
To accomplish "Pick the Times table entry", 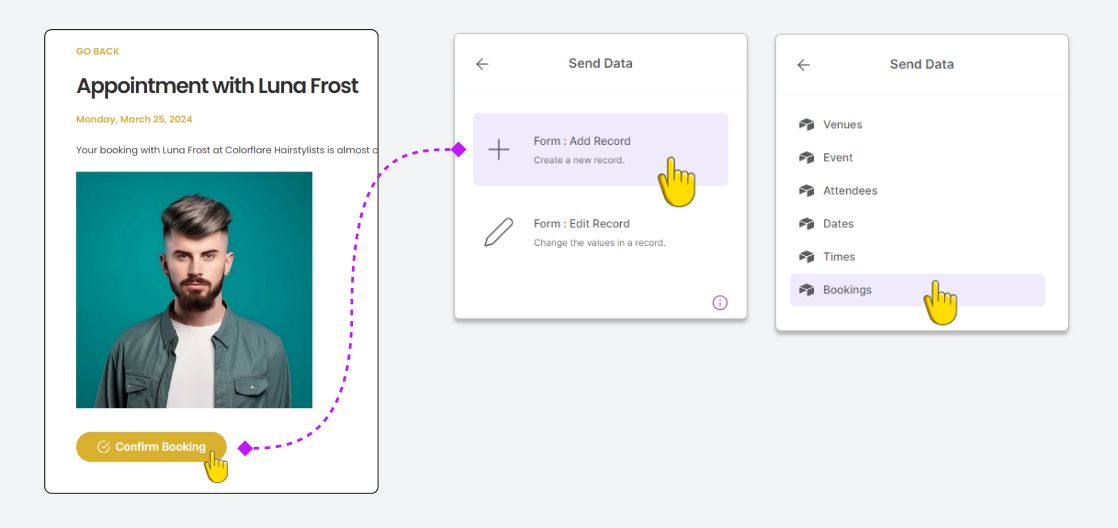I will tap(917, 257).
